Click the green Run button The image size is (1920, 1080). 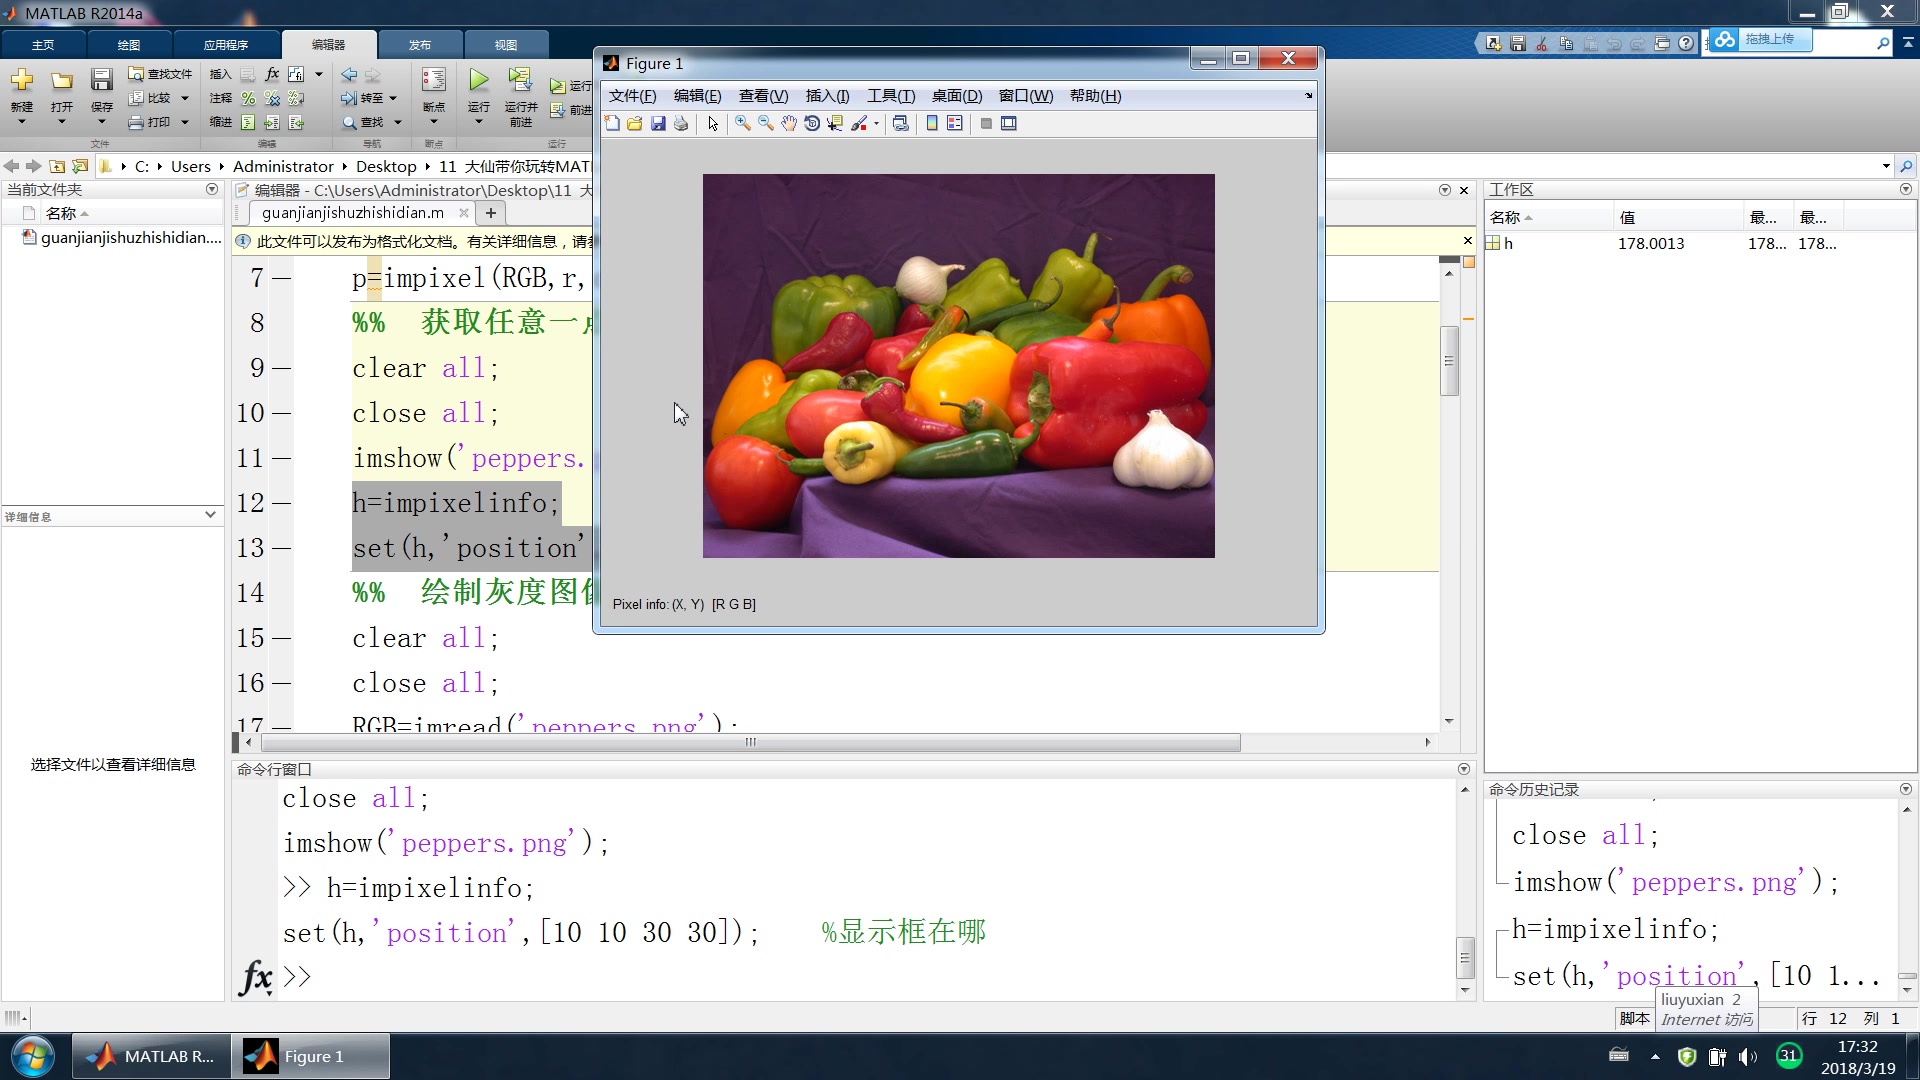coord(479,80)
